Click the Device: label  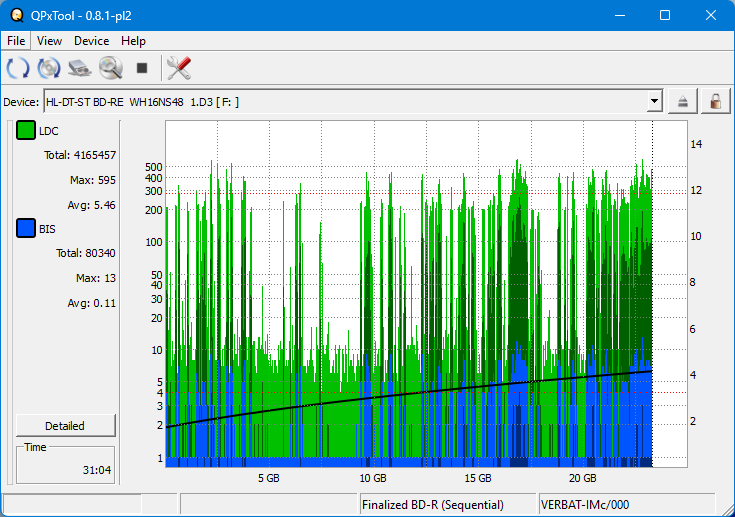point(21,102)
